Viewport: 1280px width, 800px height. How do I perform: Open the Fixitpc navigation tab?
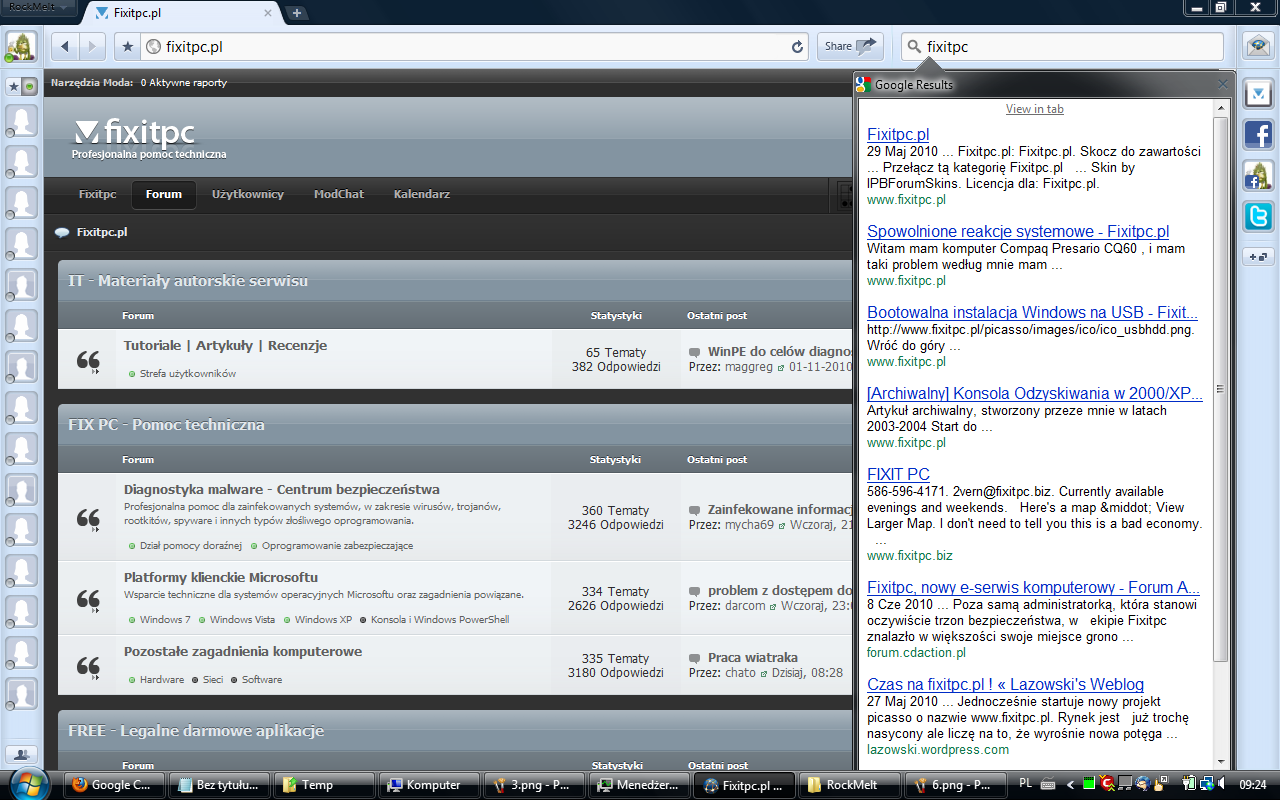98,194
